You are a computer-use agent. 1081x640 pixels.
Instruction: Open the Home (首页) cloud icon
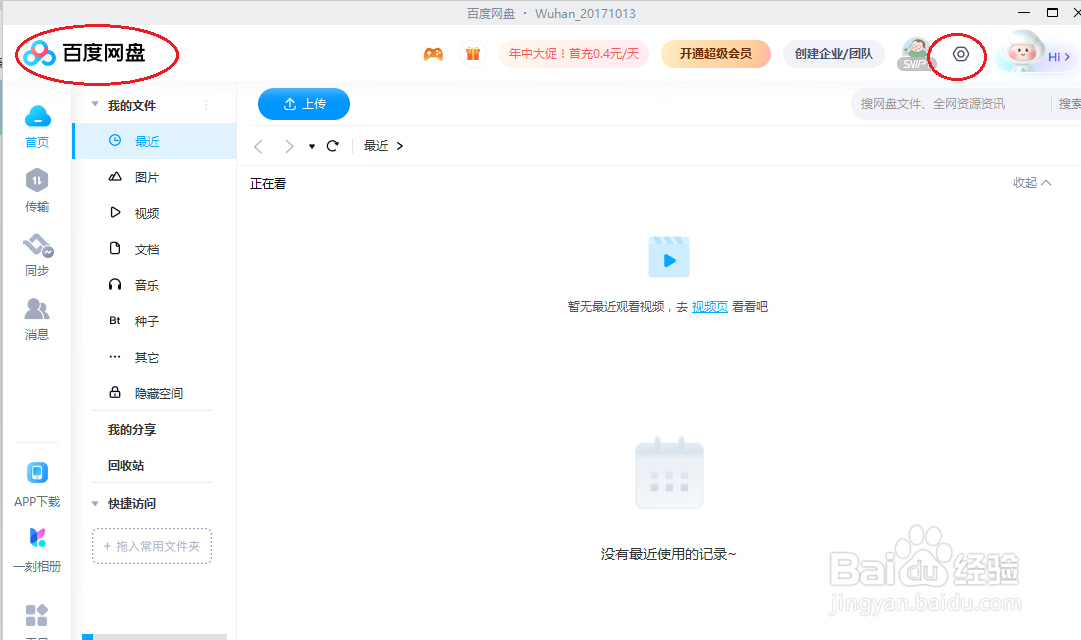[37, 117]
